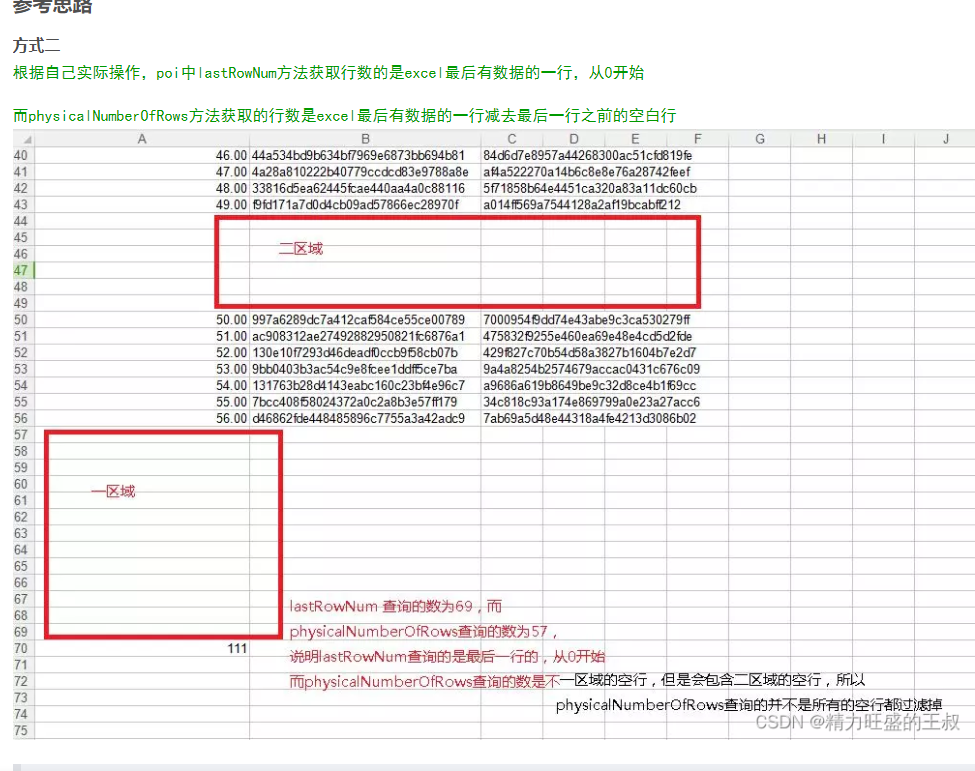975x771 pixels.
Task: Click the heading '方式二'
Action: (36, 45)
